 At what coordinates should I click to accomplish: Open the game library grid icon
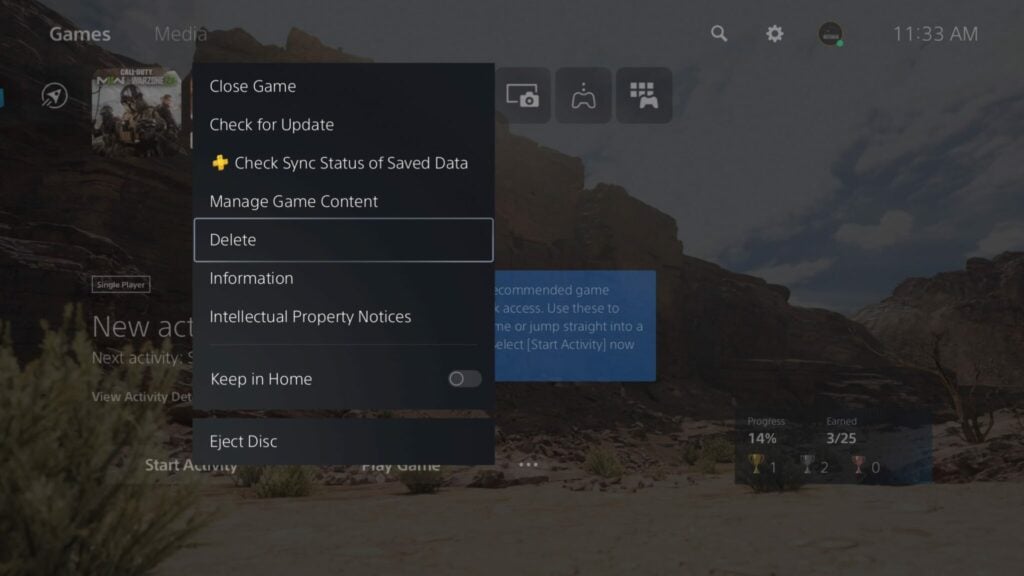coord(645,95)
